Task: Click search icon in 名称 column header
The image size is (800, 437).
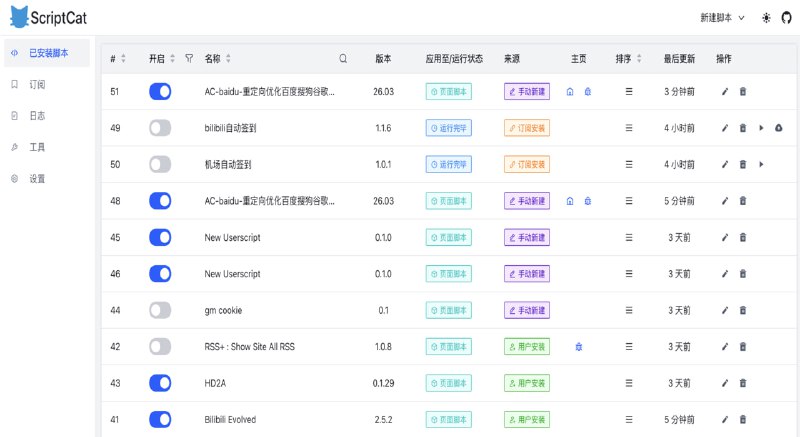Action: click(343, 59)
